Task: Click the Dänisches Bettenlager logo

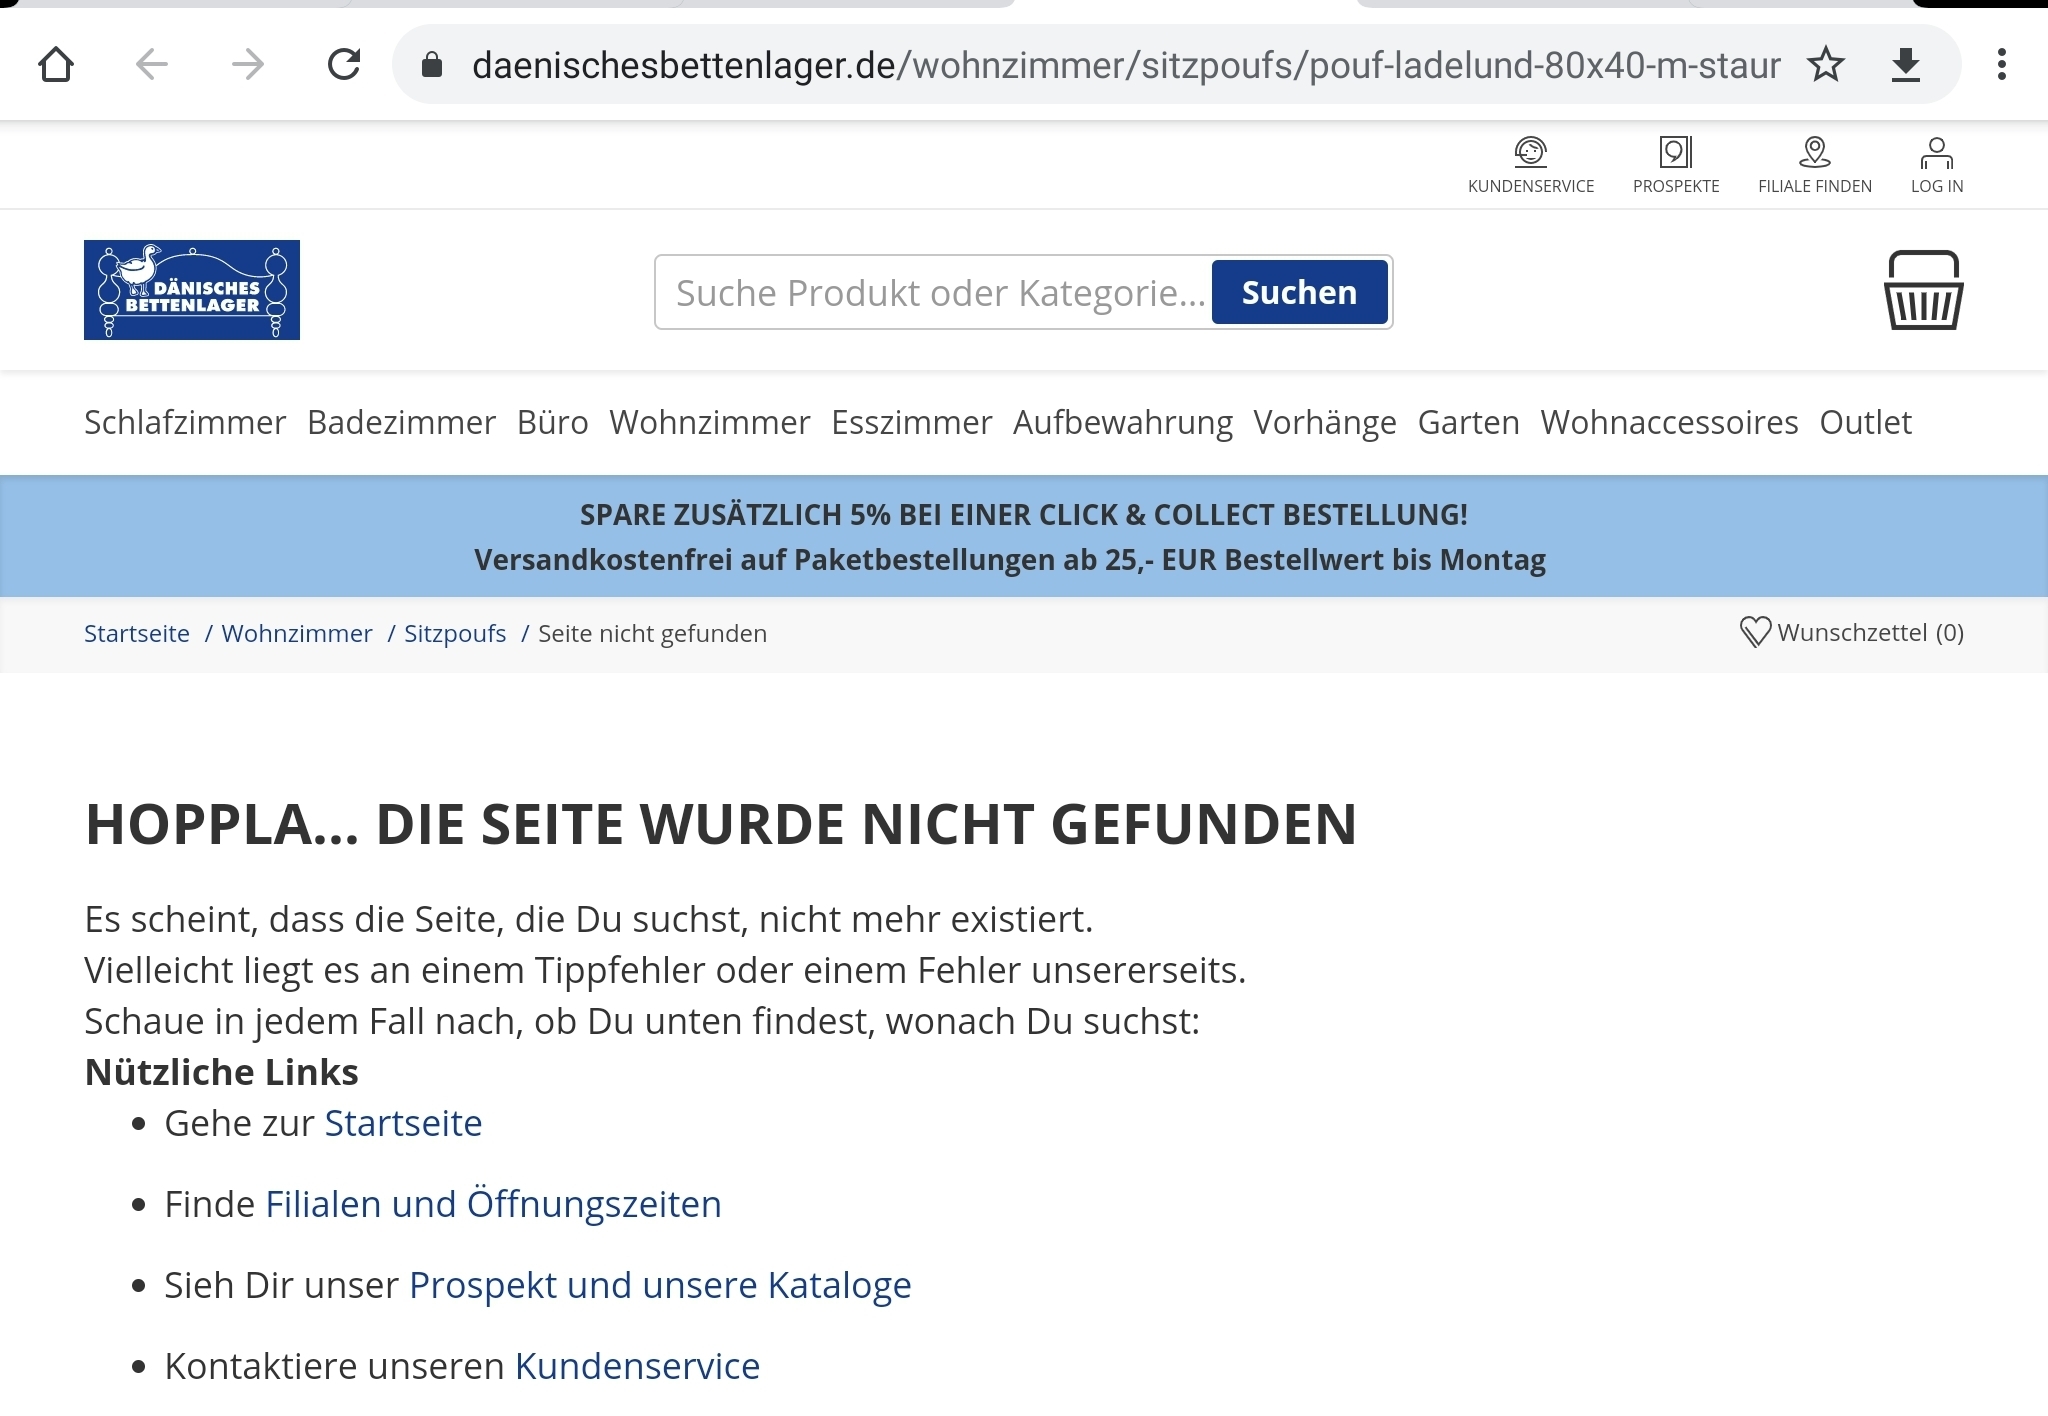Action: (x=192, y=290)
